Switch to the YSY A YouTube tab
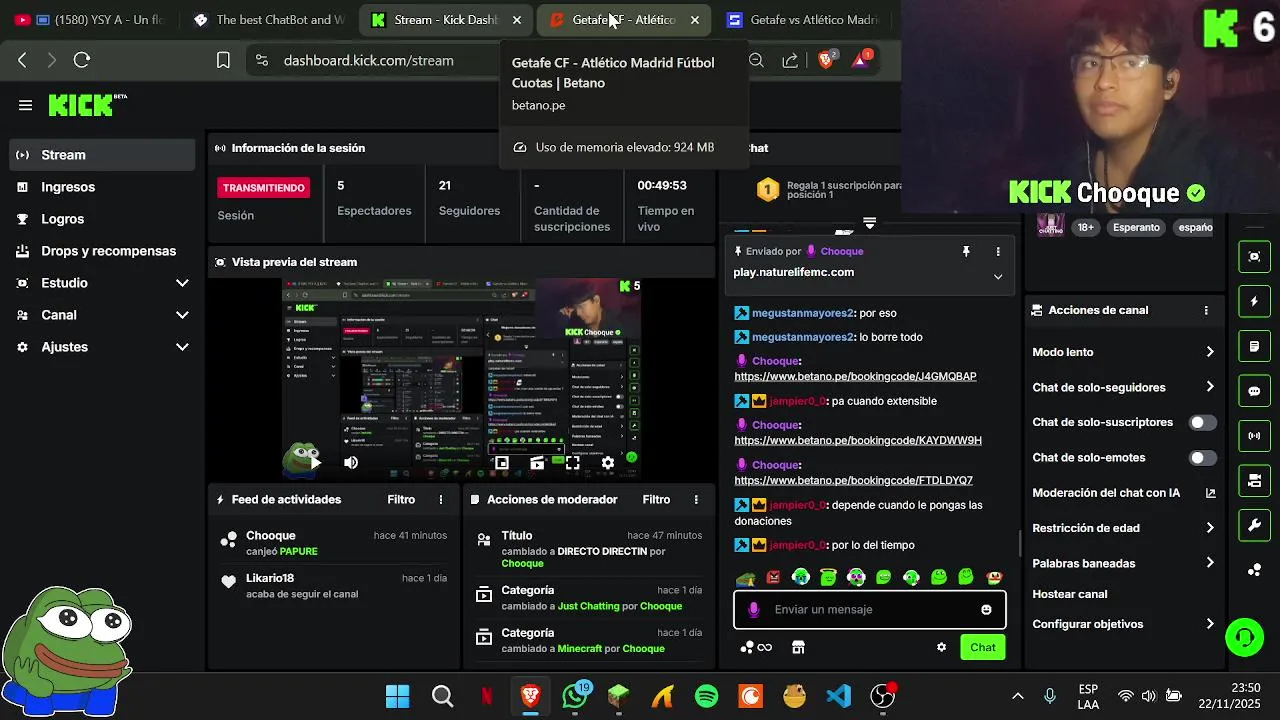 [89, 19]
